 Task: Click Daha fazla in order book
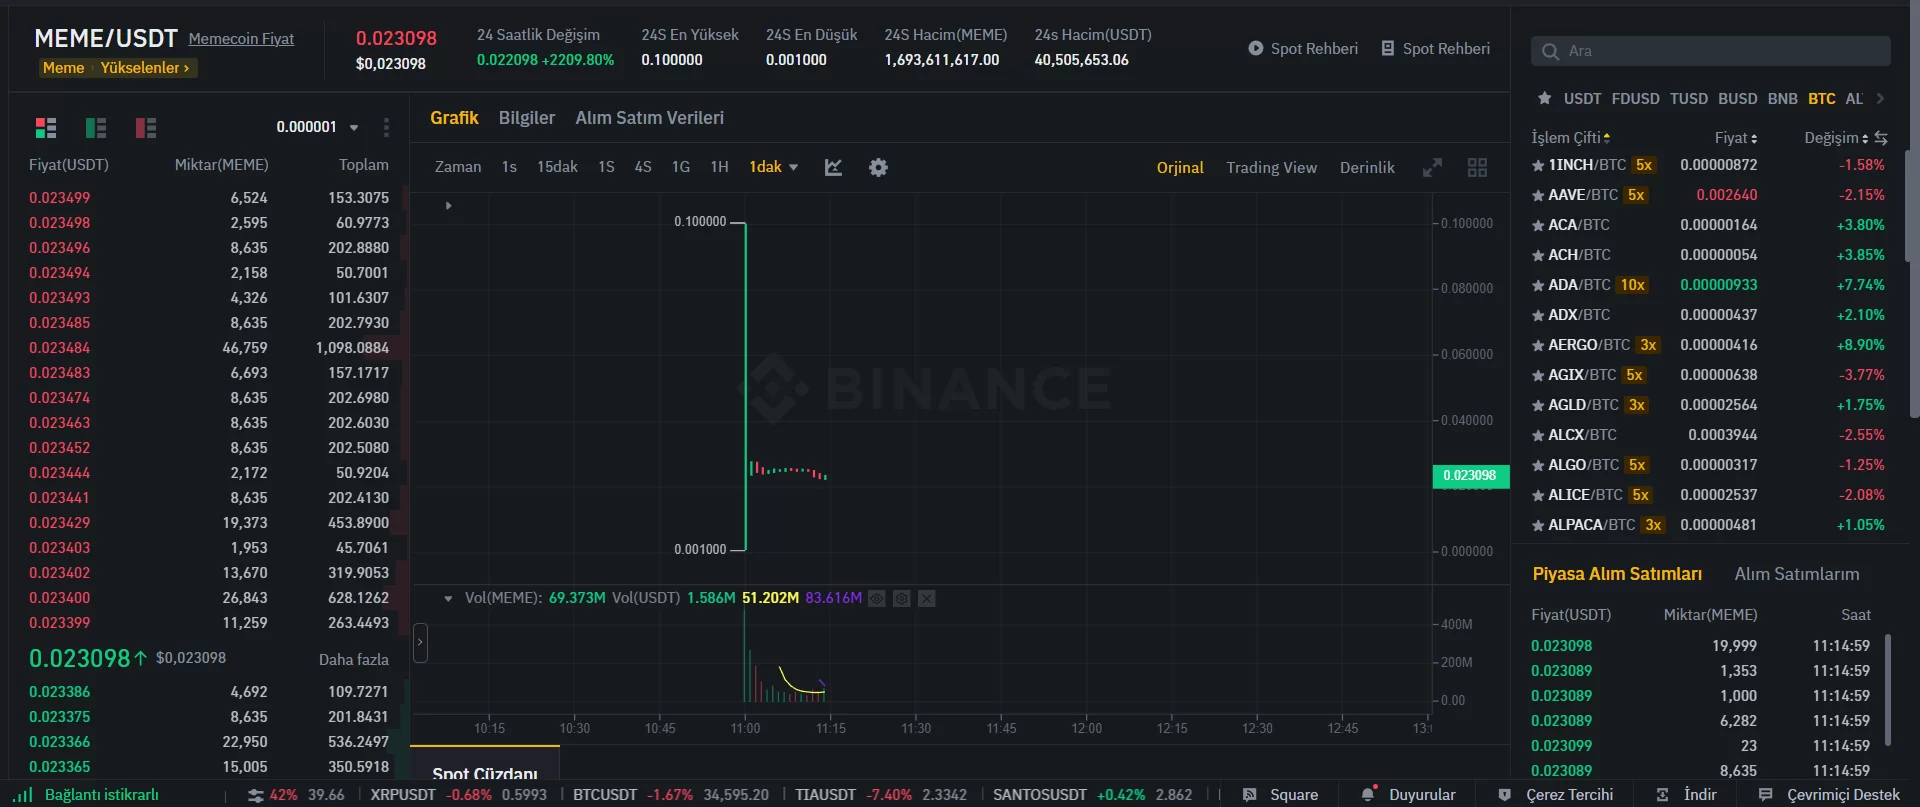[x=353, y=659]
